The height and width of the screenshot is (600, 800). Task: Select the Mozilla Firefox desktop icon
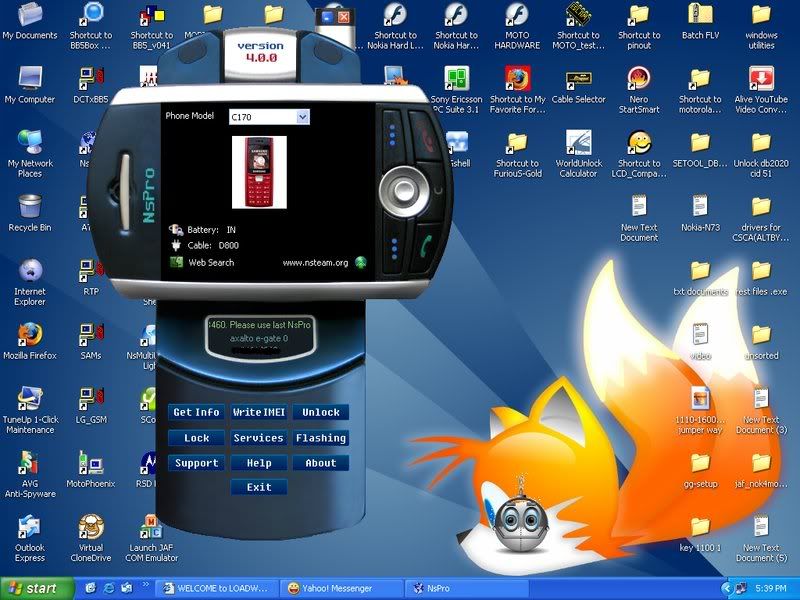coord(30,341)
